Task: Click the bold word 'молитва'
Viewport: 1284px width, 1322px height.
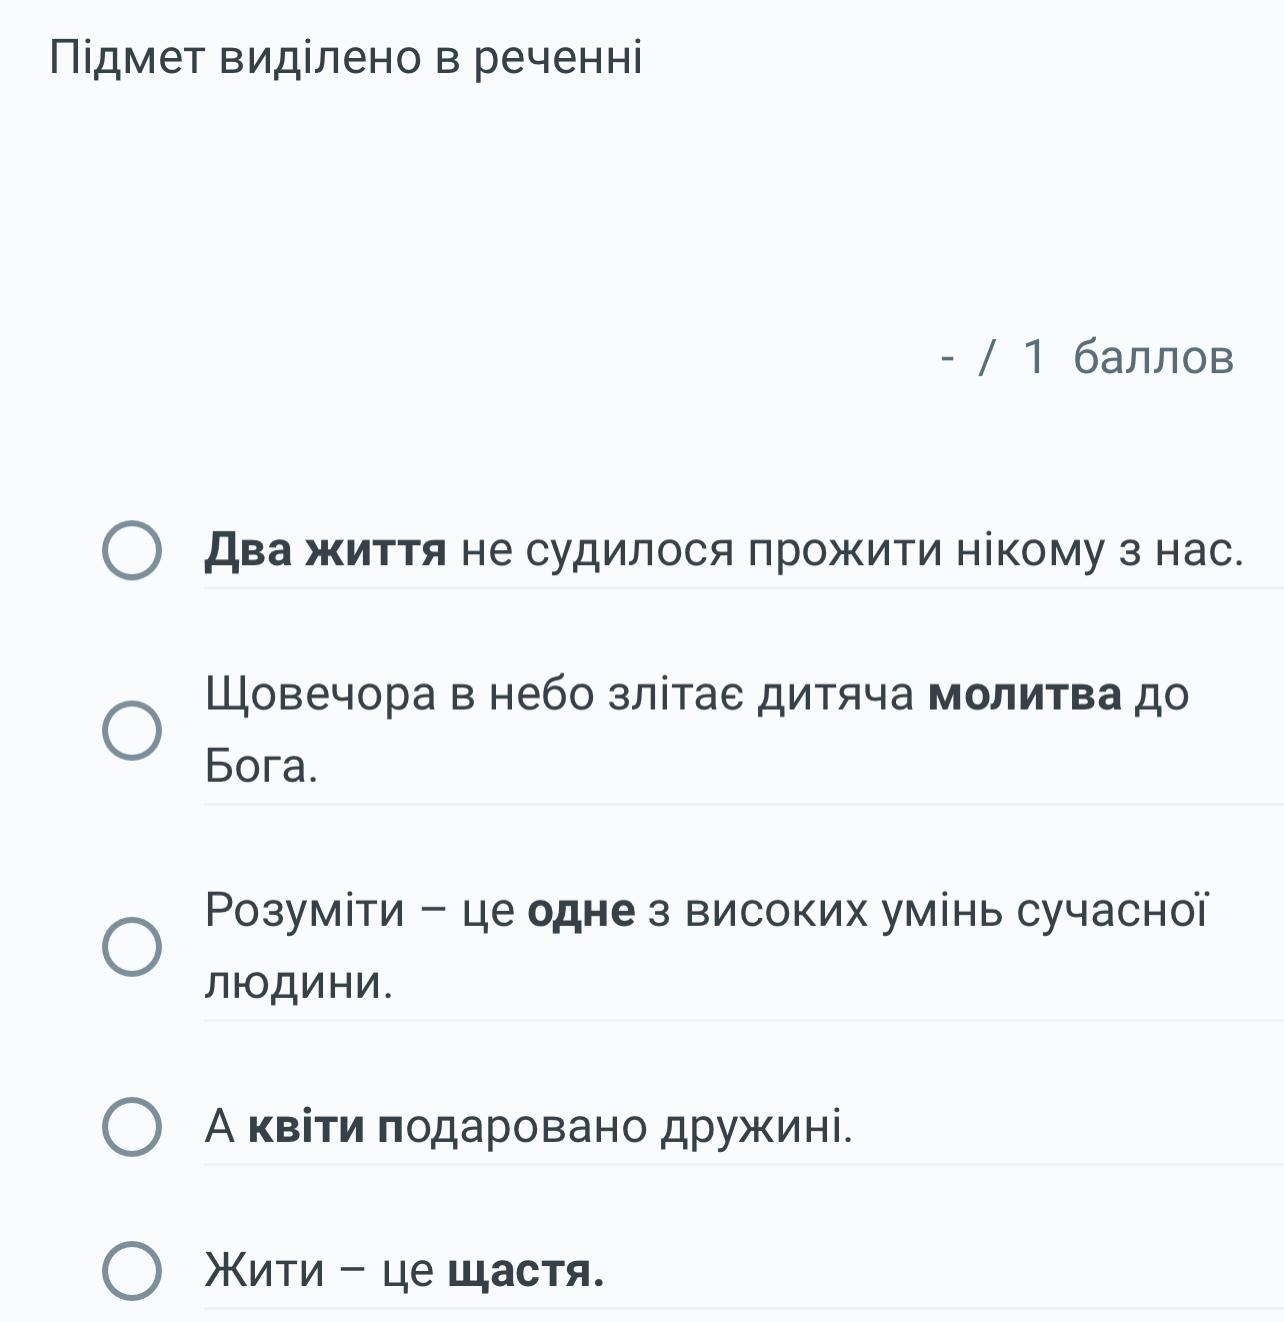Action: click(x=1026, y=694)
